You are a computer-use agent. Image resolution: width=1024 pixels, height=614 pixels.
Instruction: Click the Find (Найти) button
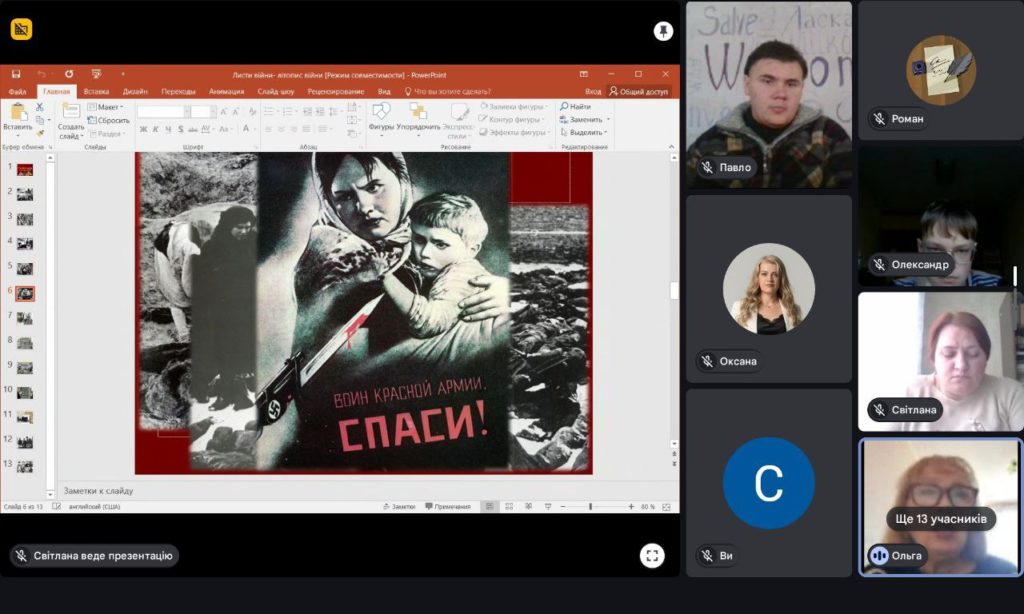tap(576, 106)
